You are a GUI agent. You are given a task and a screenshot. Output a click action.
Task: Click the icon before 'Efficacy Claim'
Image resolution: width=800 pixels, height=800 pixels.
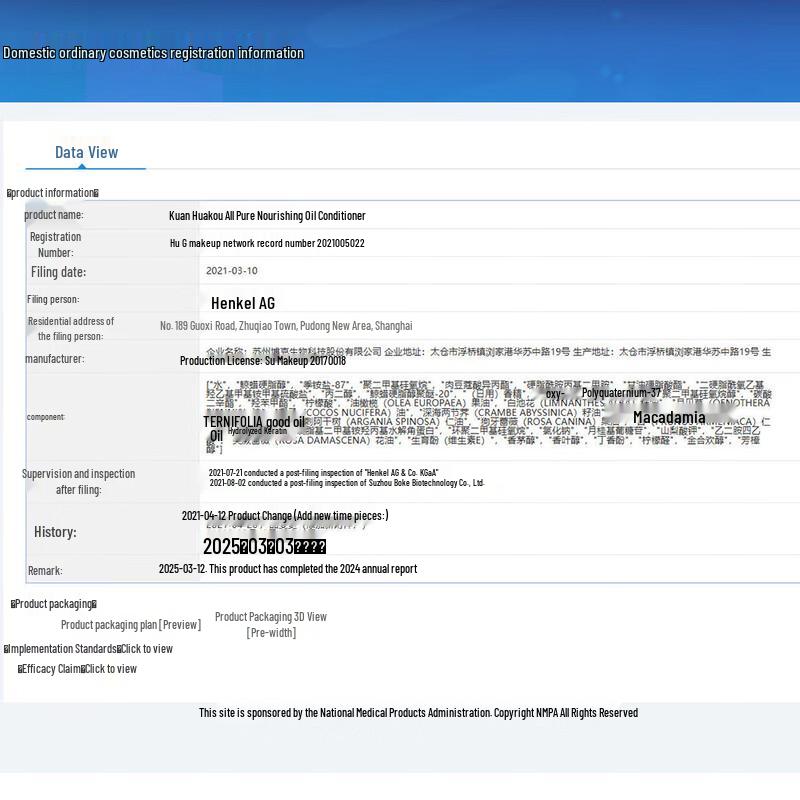tap(21, 669)
